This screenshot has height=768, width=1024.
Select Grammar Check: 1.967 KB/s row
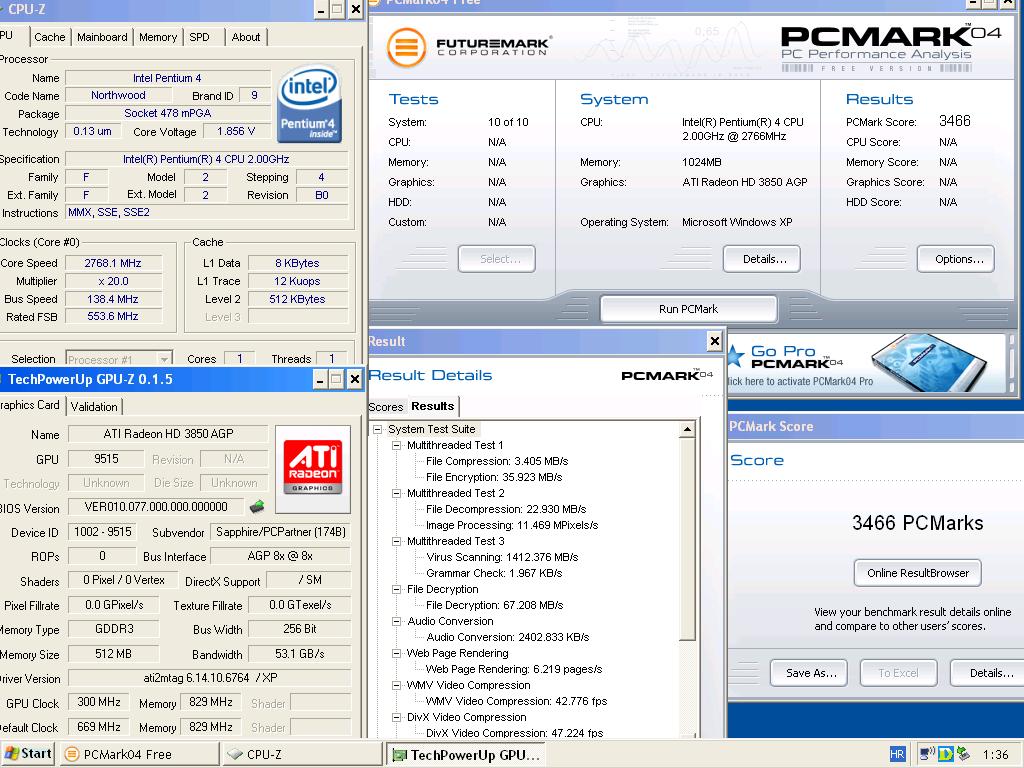click(x=494, y=573)
